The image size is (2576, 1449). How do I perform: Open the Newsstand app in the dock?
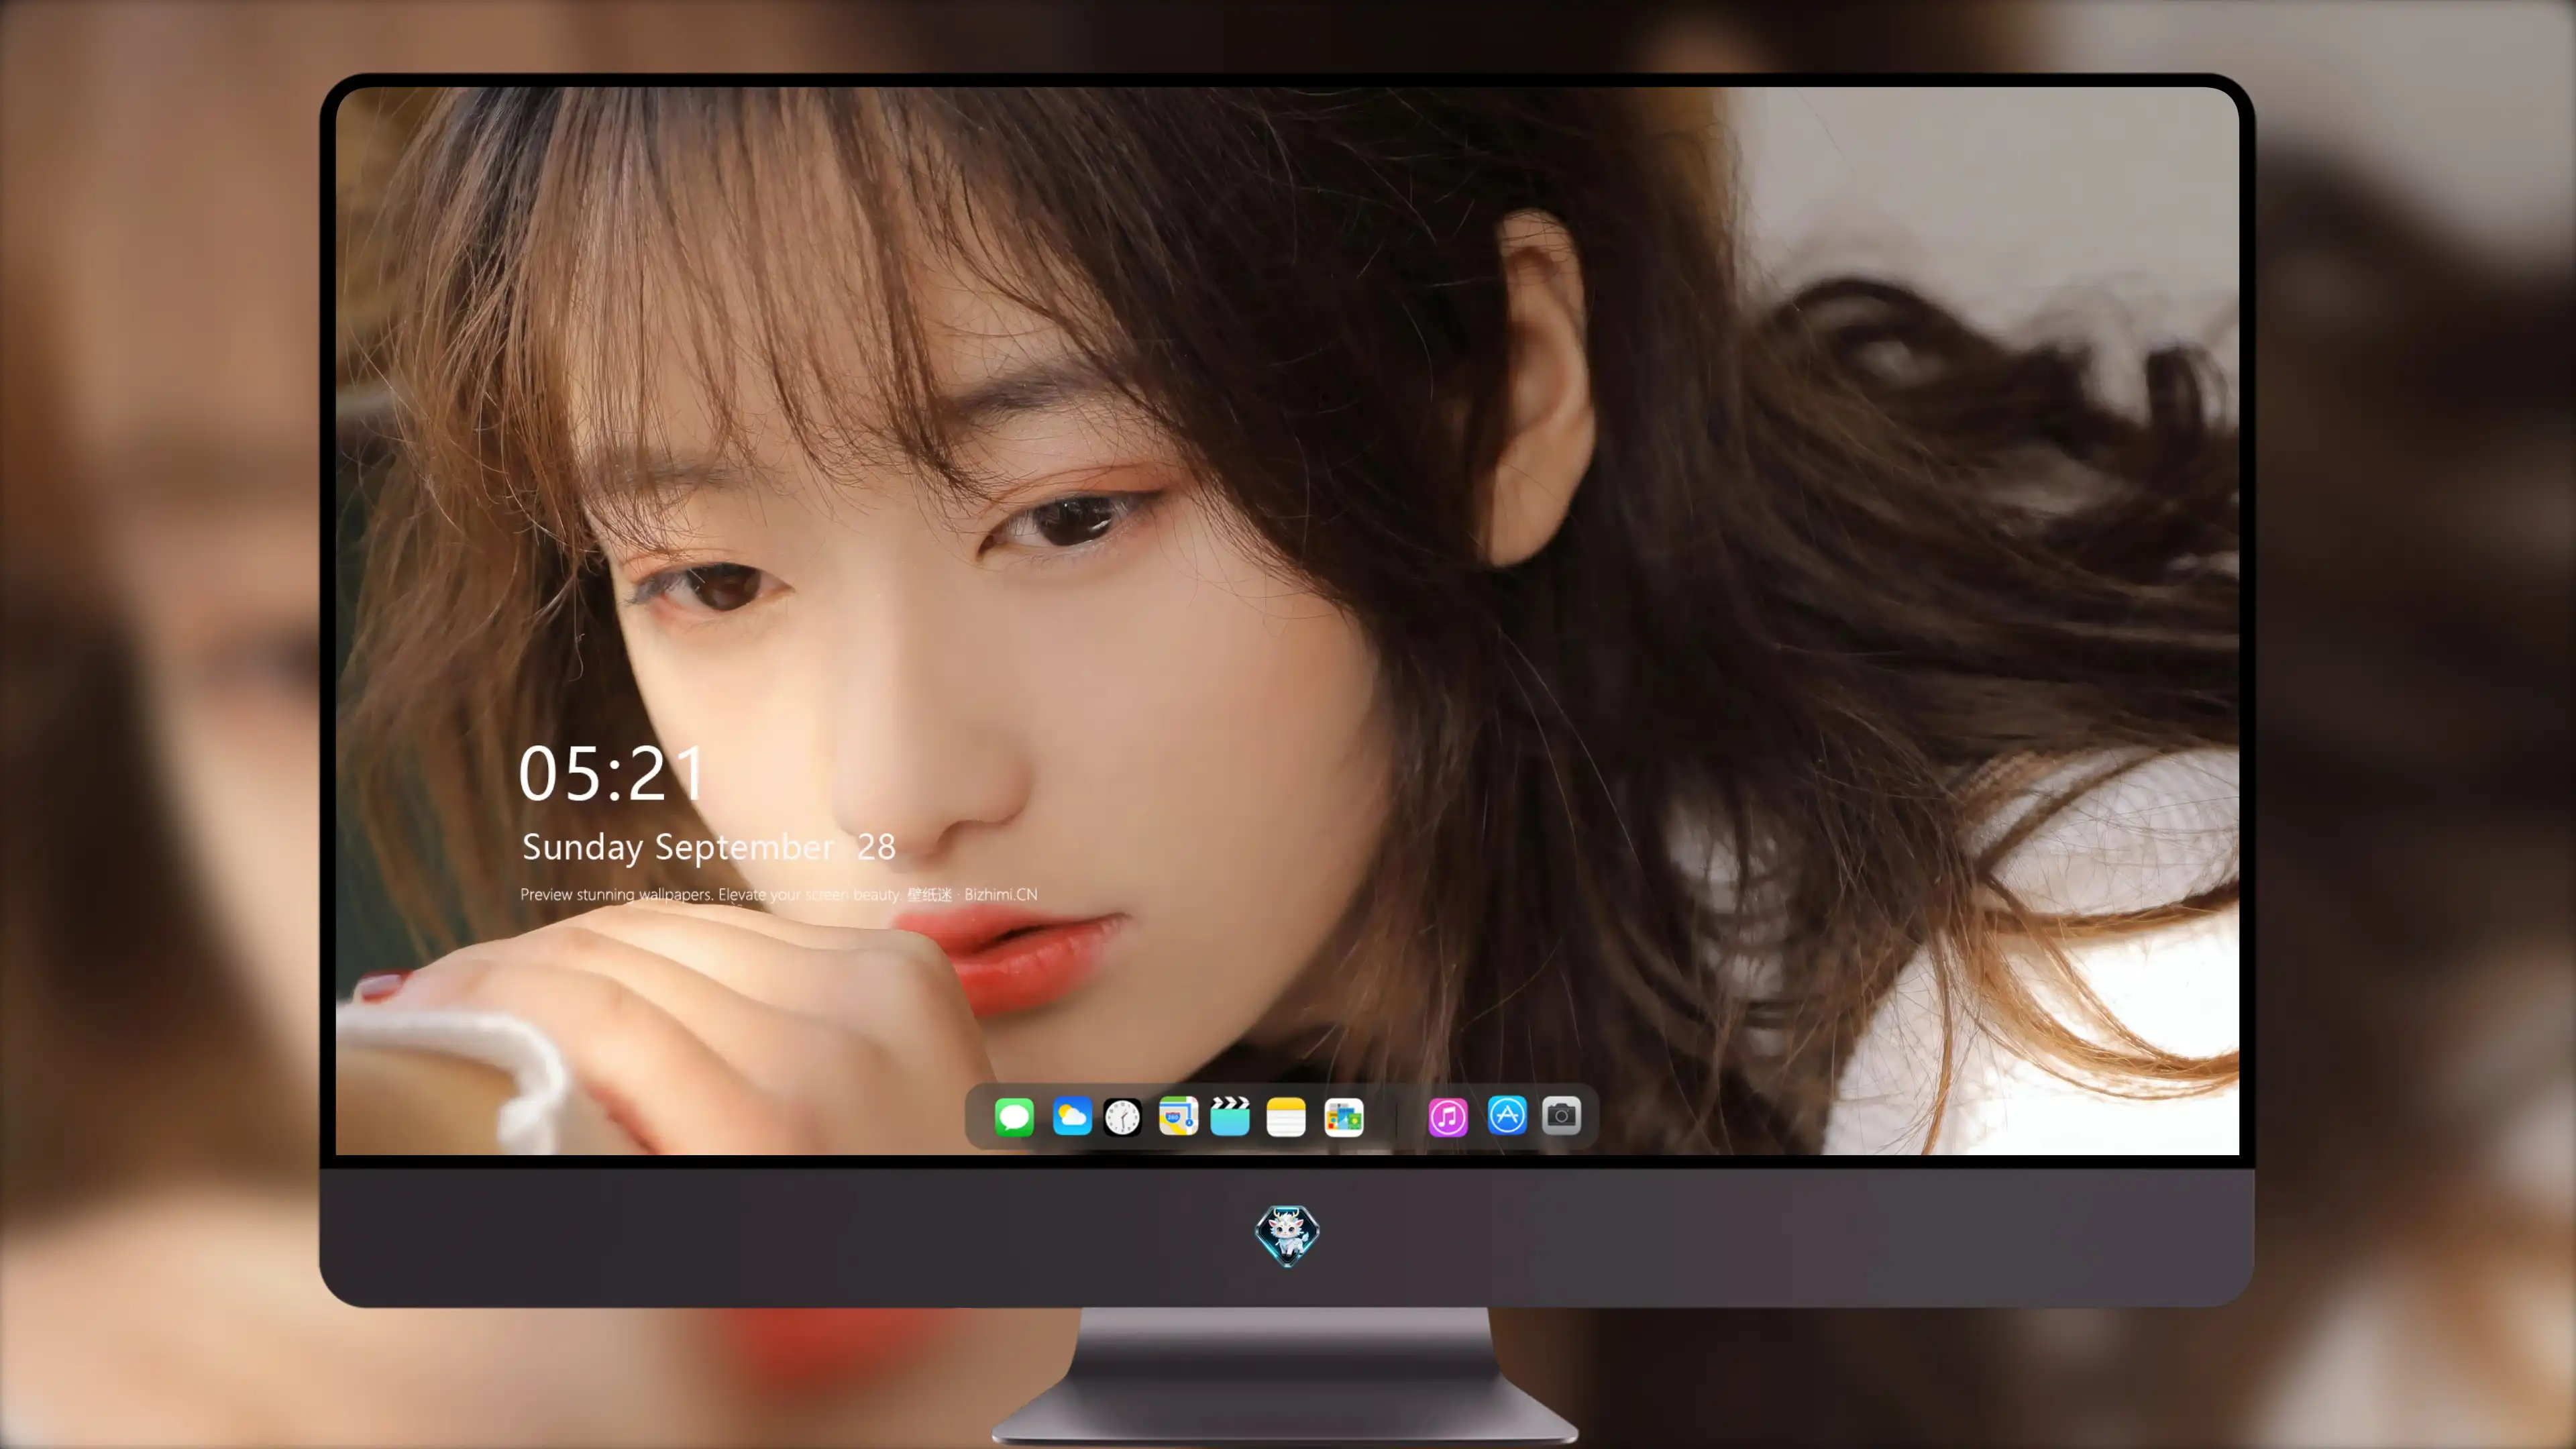(x=1344, y=1117)
